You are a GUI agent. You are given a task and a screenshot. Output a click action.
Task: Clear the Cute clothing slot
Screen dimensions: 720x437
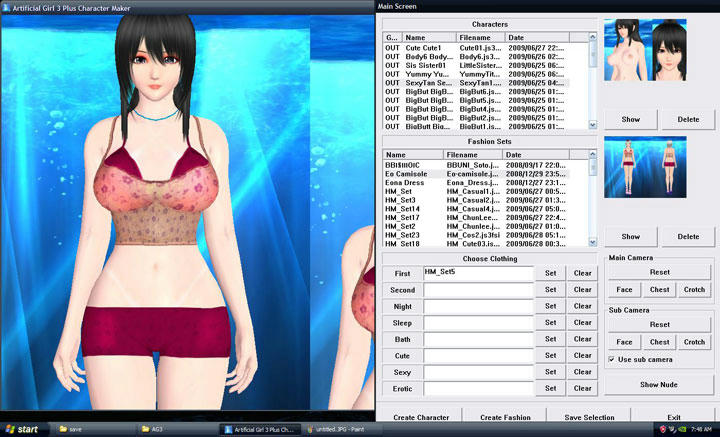pos(582,356)
